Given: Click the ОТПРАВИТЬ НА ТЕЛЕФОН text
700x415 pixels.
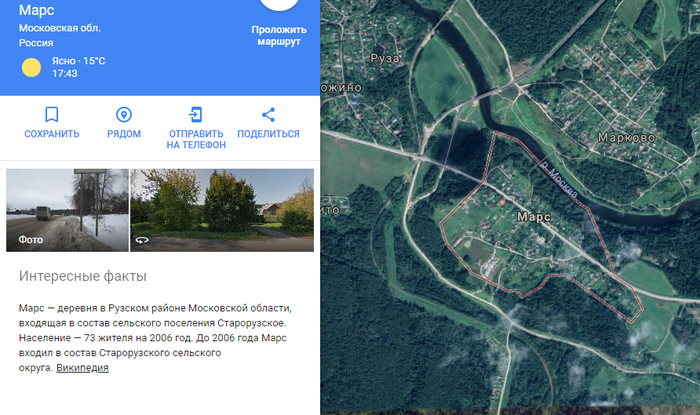Looking at the screenshot, I should pos(196,139).
